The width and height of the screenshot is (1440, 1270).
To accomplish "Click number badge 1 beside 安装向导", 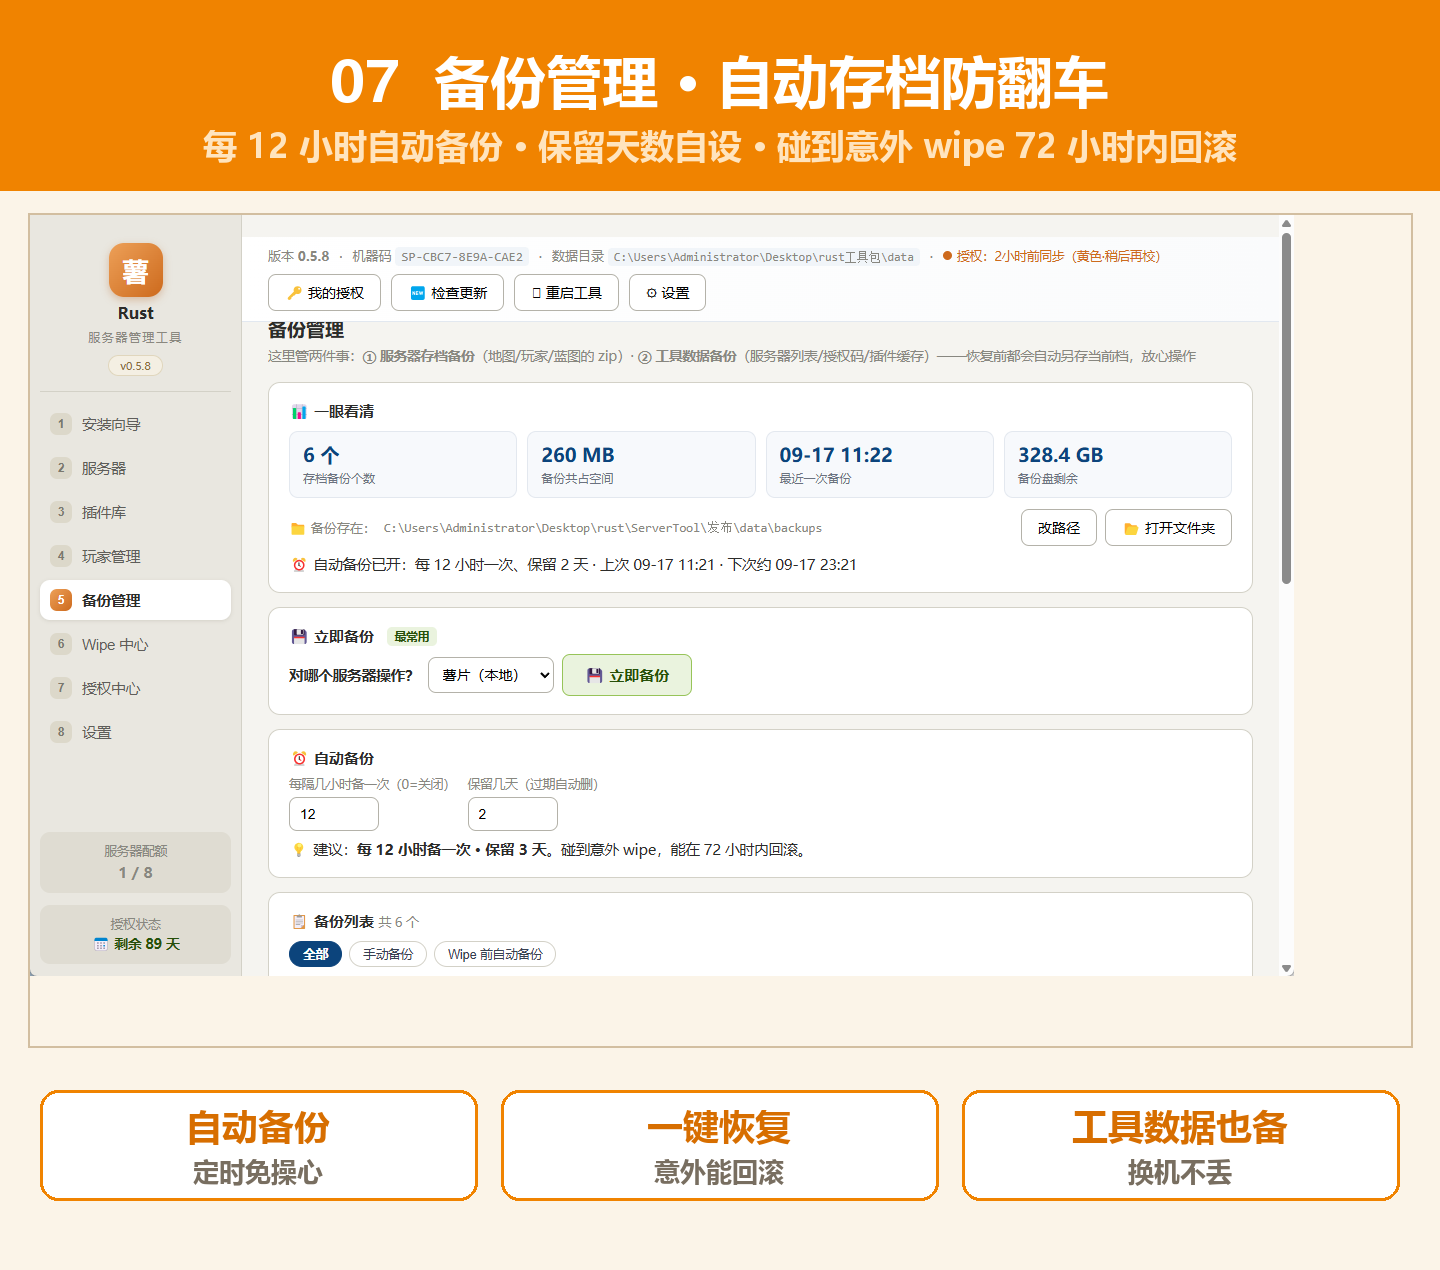I will [x=61, y=424].
